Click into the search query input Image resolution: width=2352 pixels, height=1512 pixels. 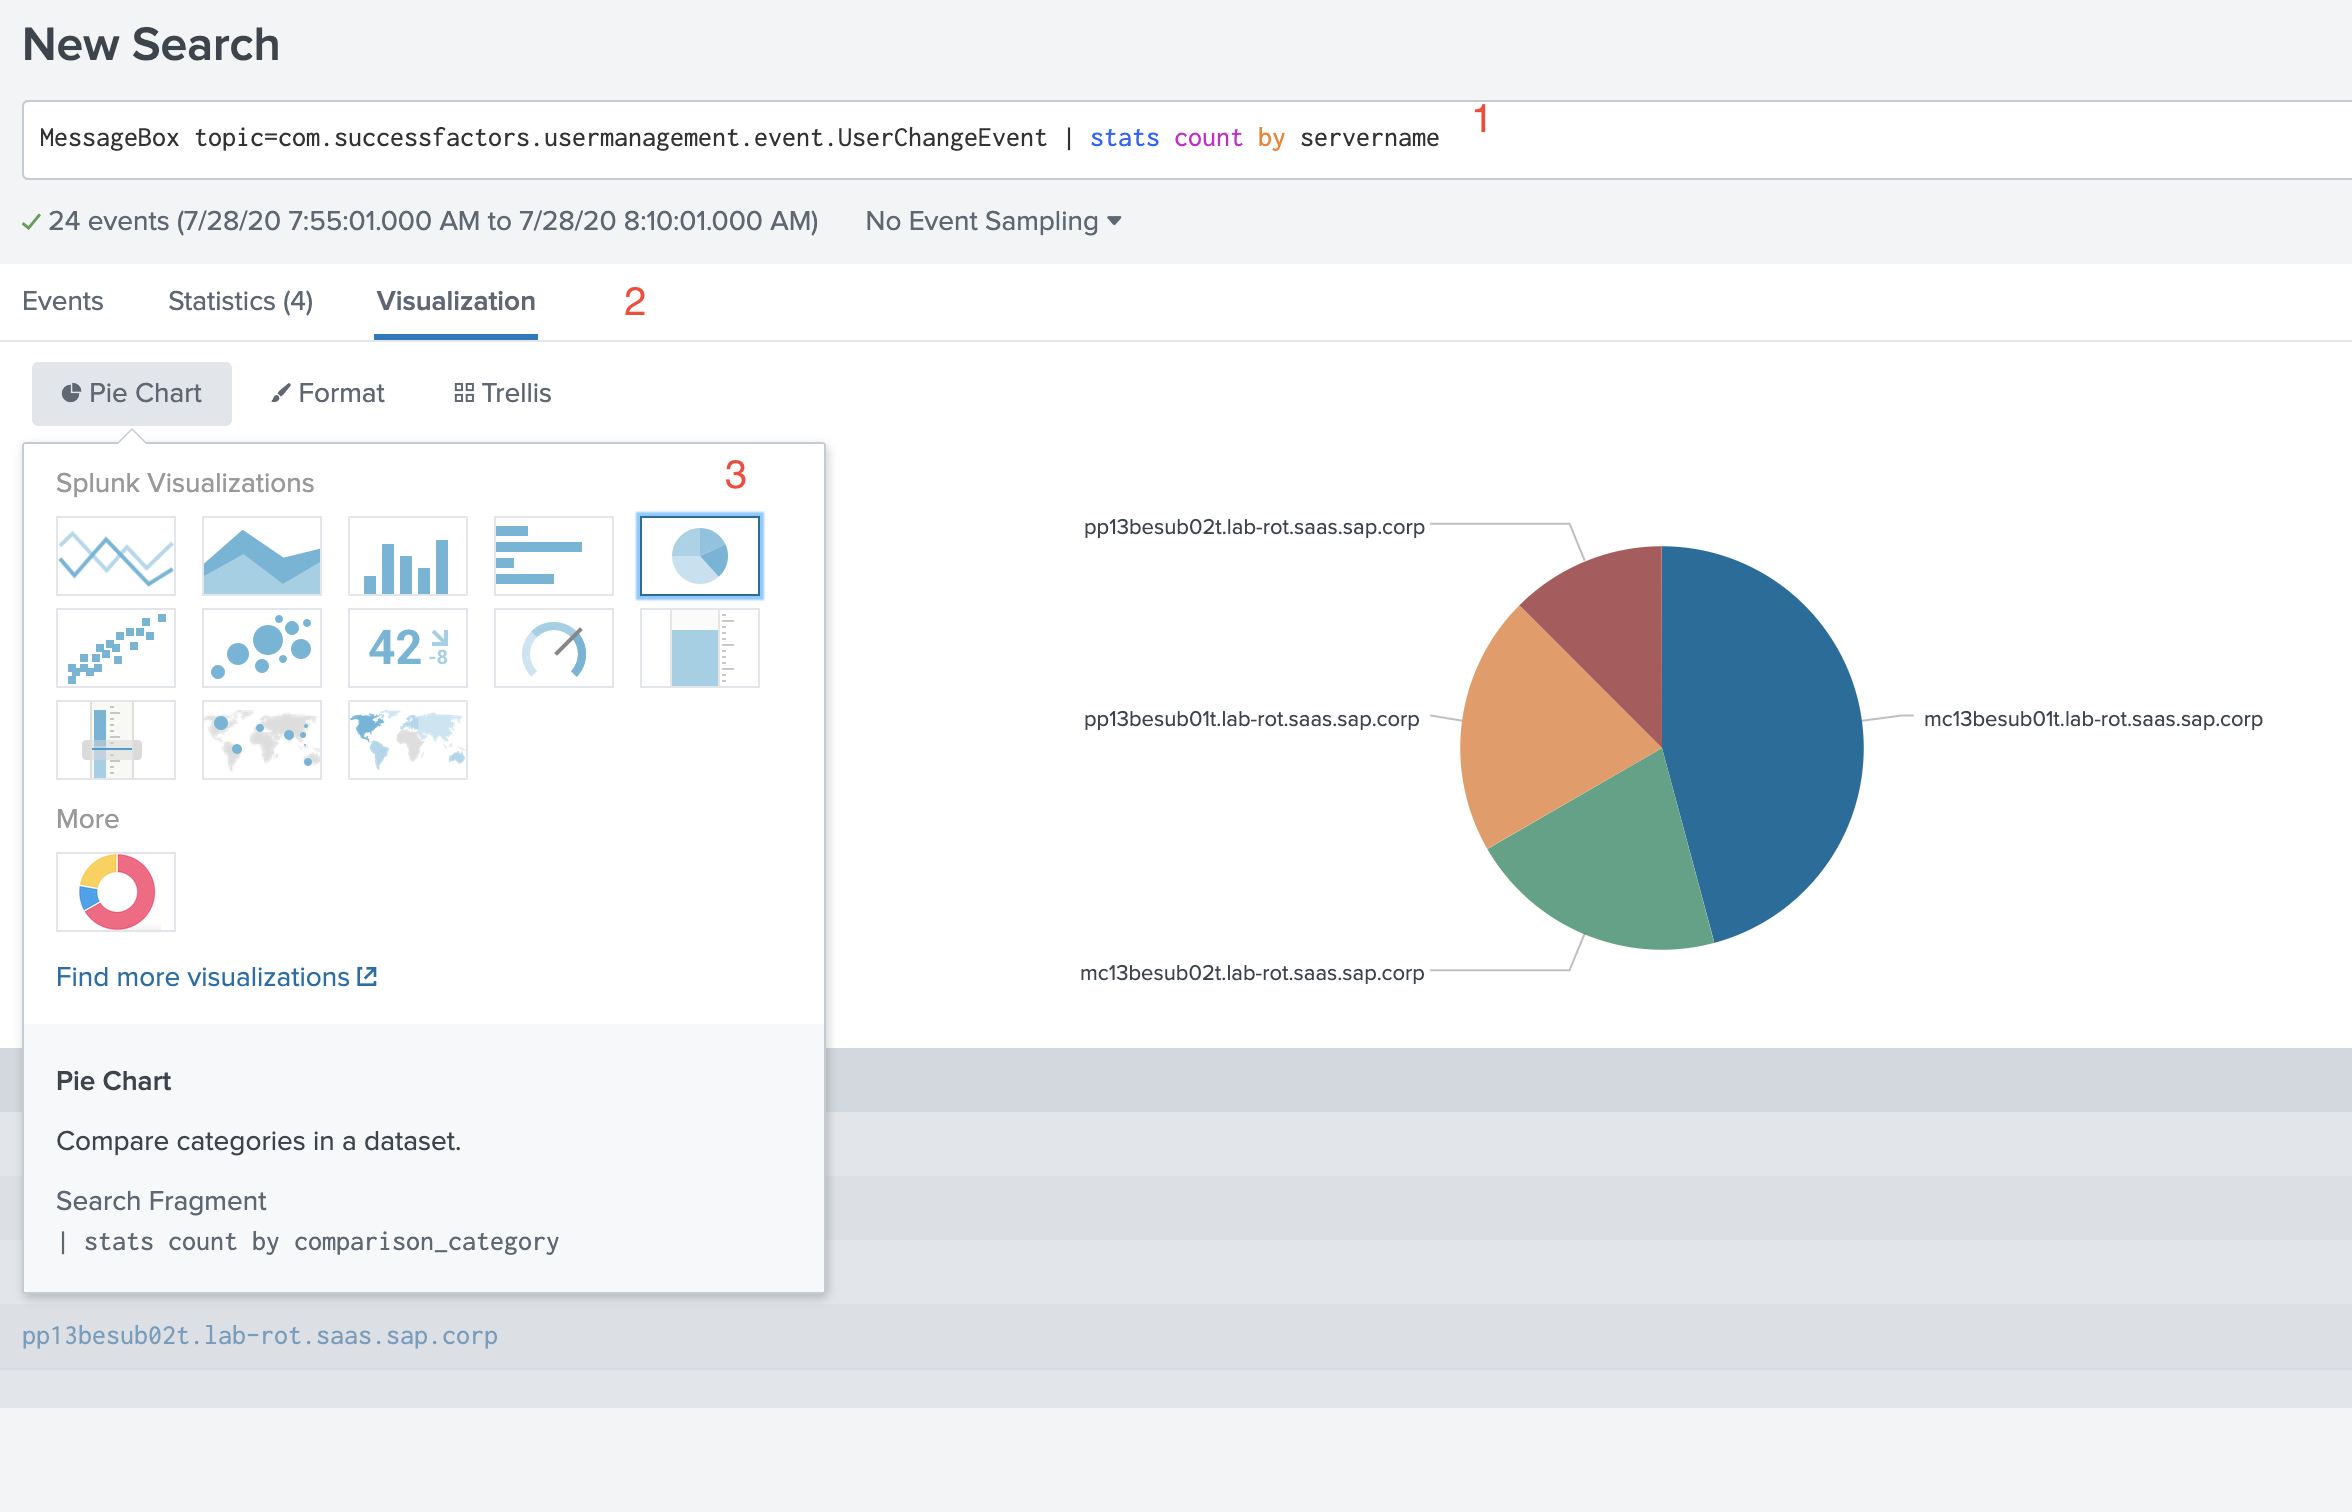tap(1187, 139)
